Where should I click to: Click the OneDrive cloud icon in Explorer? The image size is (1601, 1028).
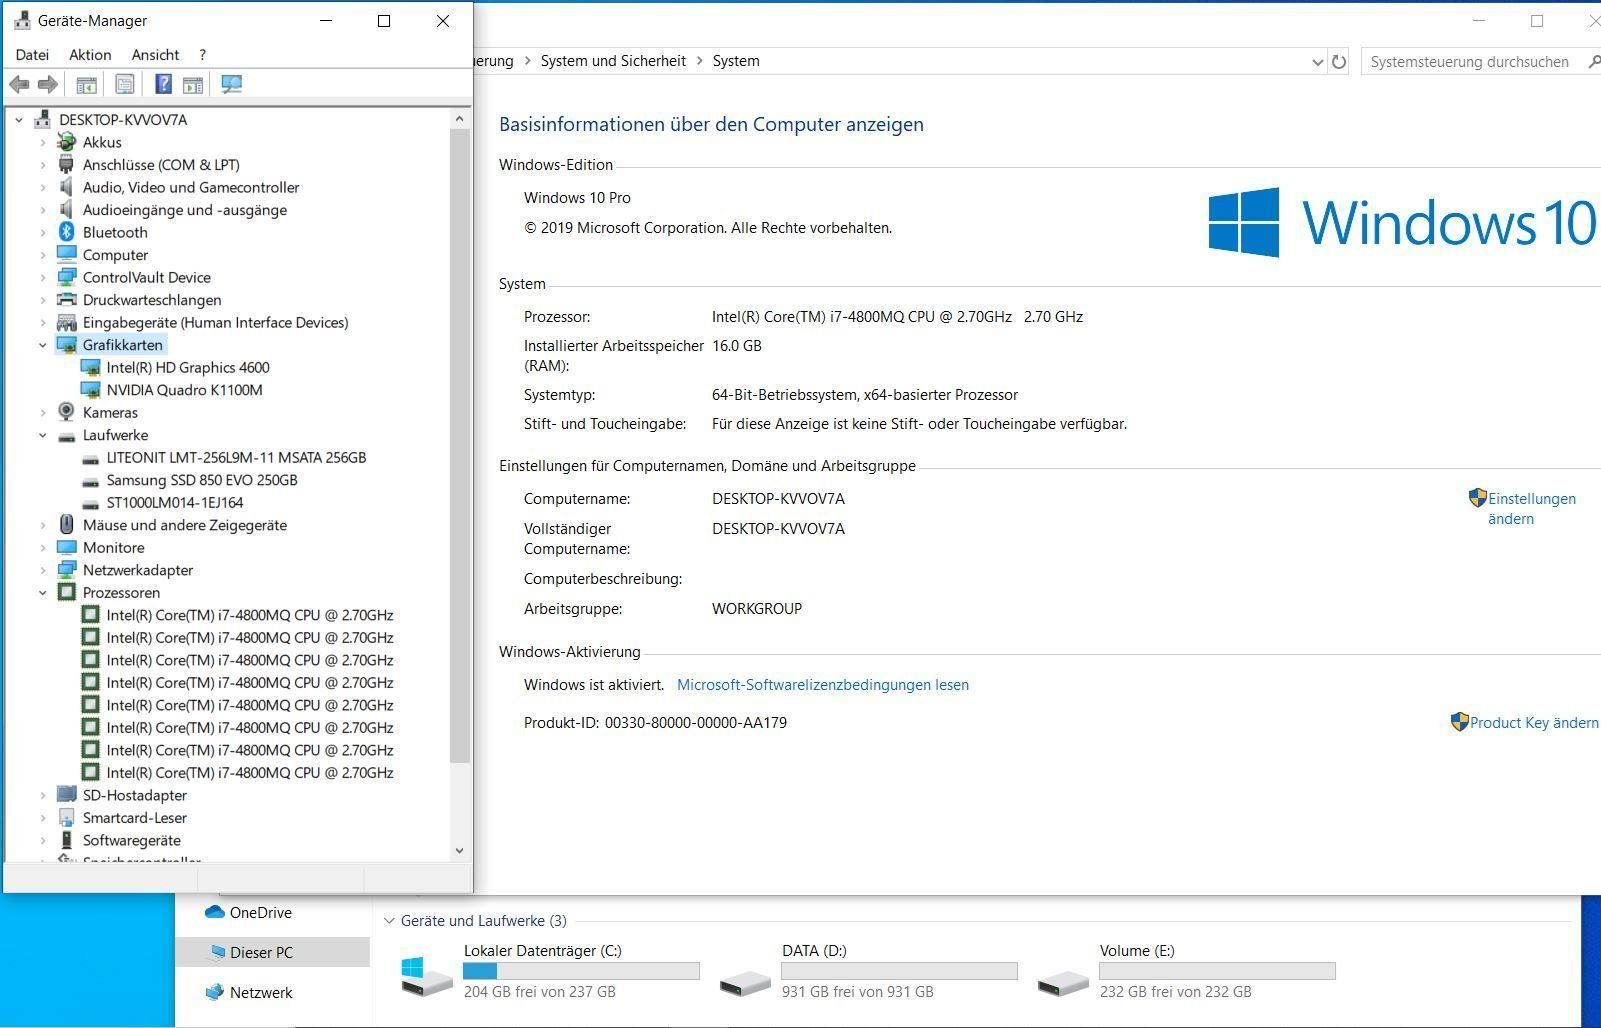pyautogui.click(x=214, y=912)
